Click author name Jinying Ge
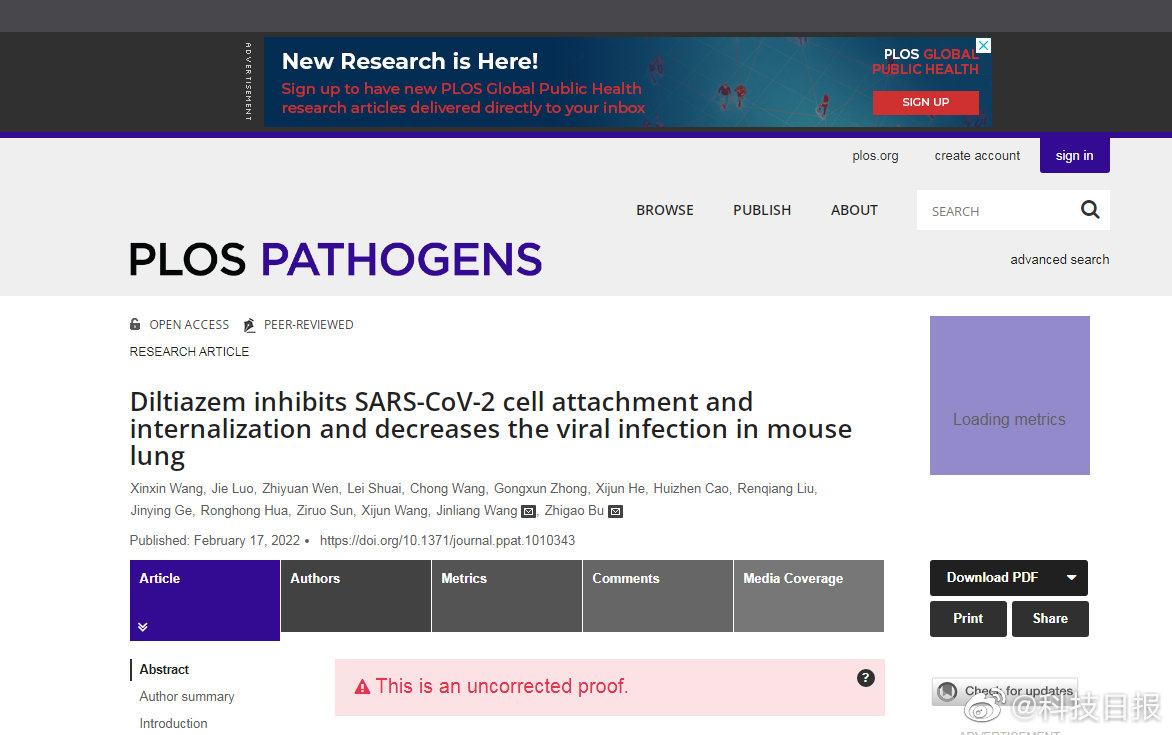This screenshot has width=1172, height=735. point(161,511)
